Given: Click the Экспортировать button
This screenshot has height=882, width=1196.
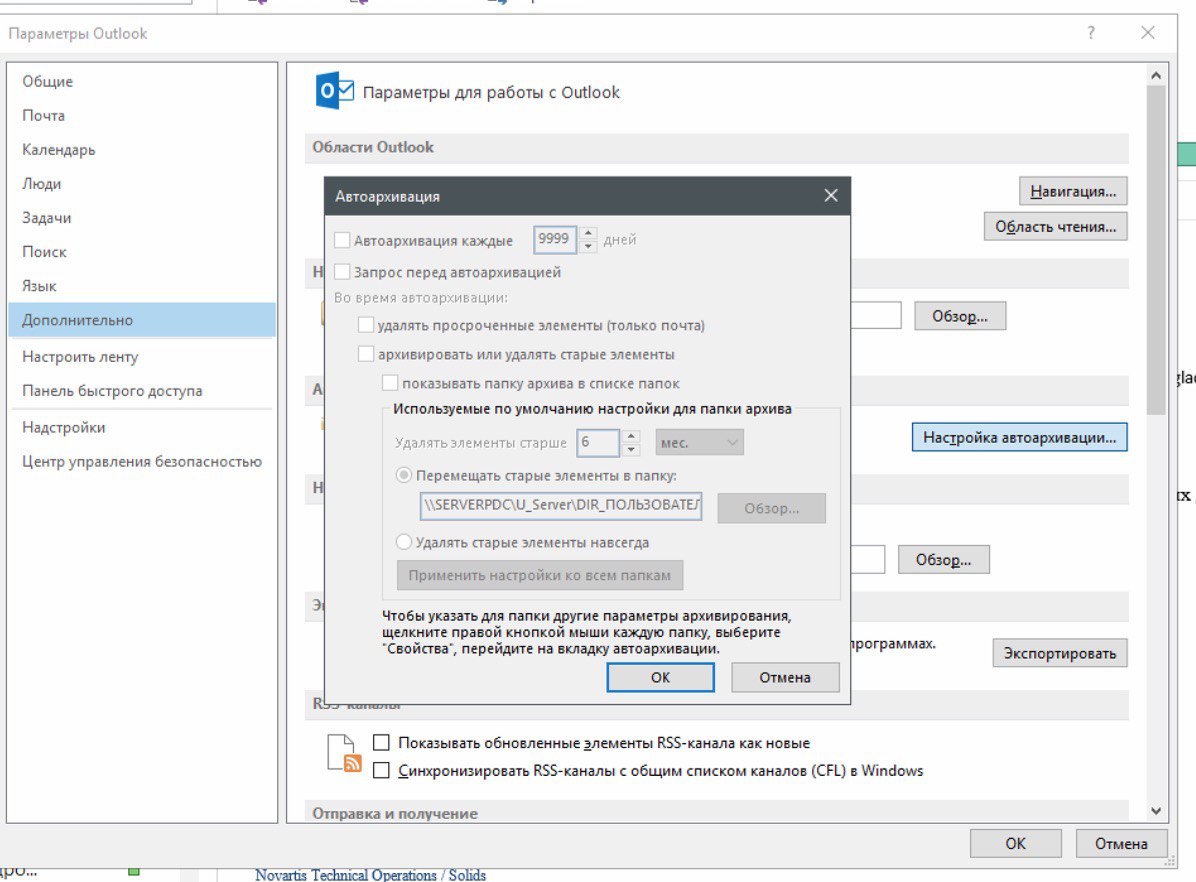Looking at the screenshot, I should click(1060, 653).
